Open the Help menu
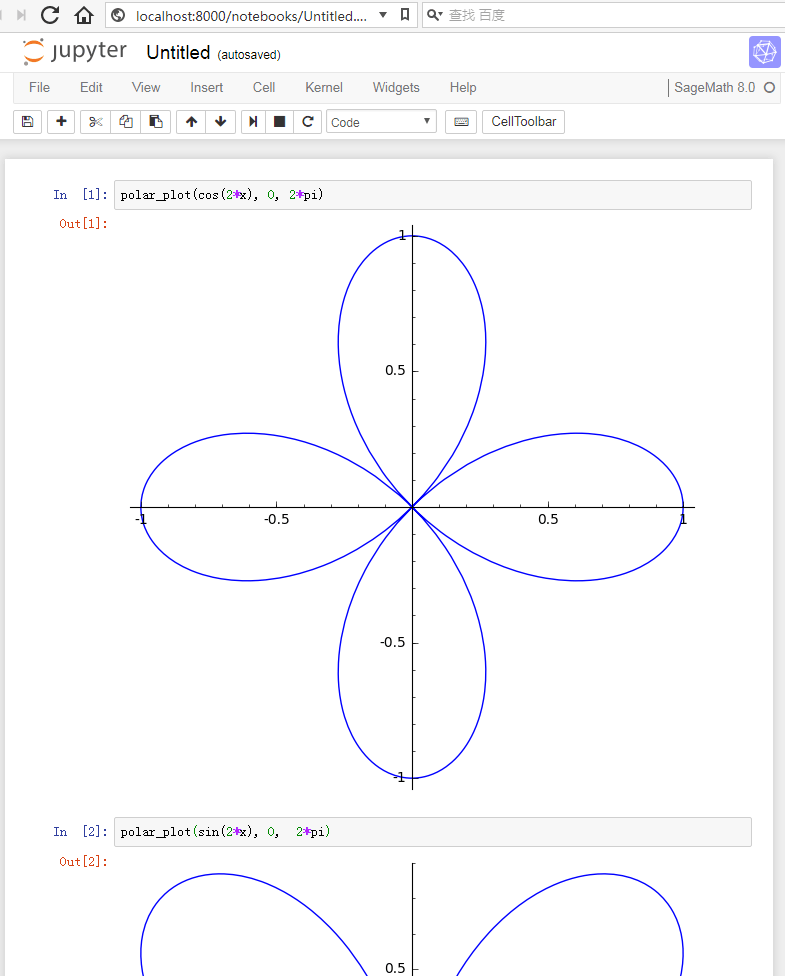785x976 pixels. pos(463,88)
